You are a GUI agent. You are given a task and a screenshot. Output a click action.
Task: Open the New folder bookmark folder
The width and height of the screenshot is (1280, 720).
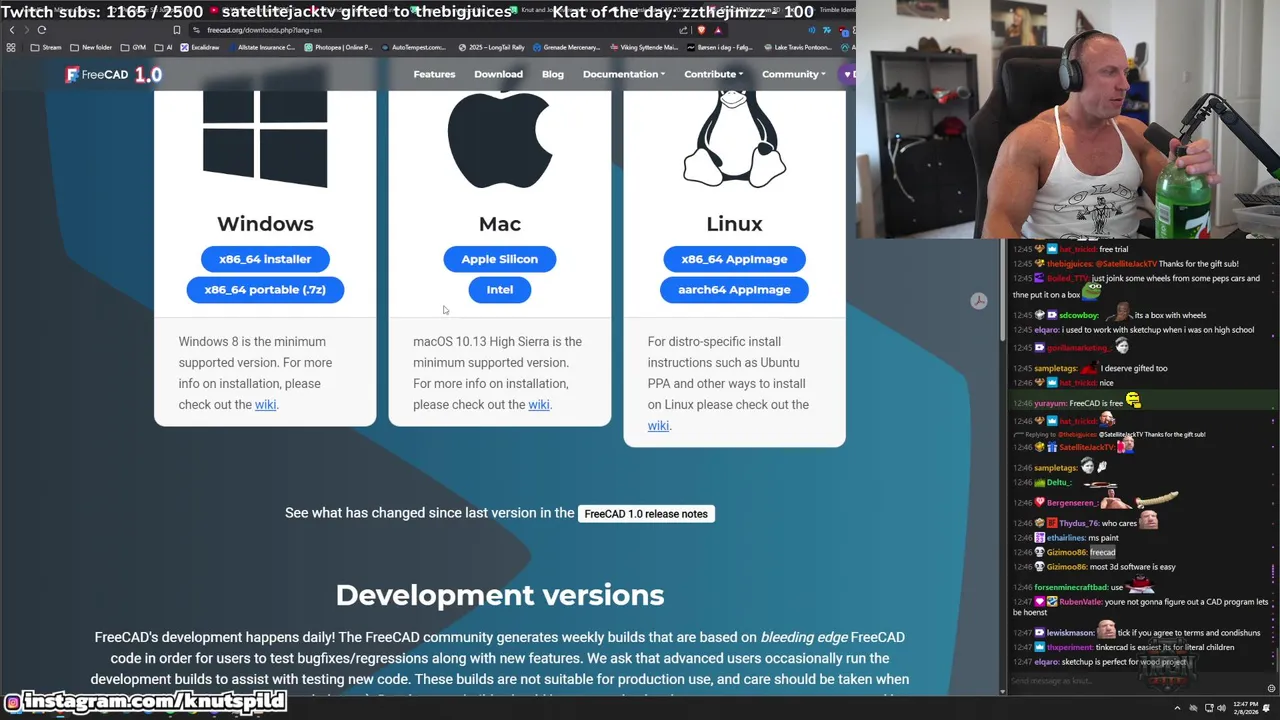(92, 47)
